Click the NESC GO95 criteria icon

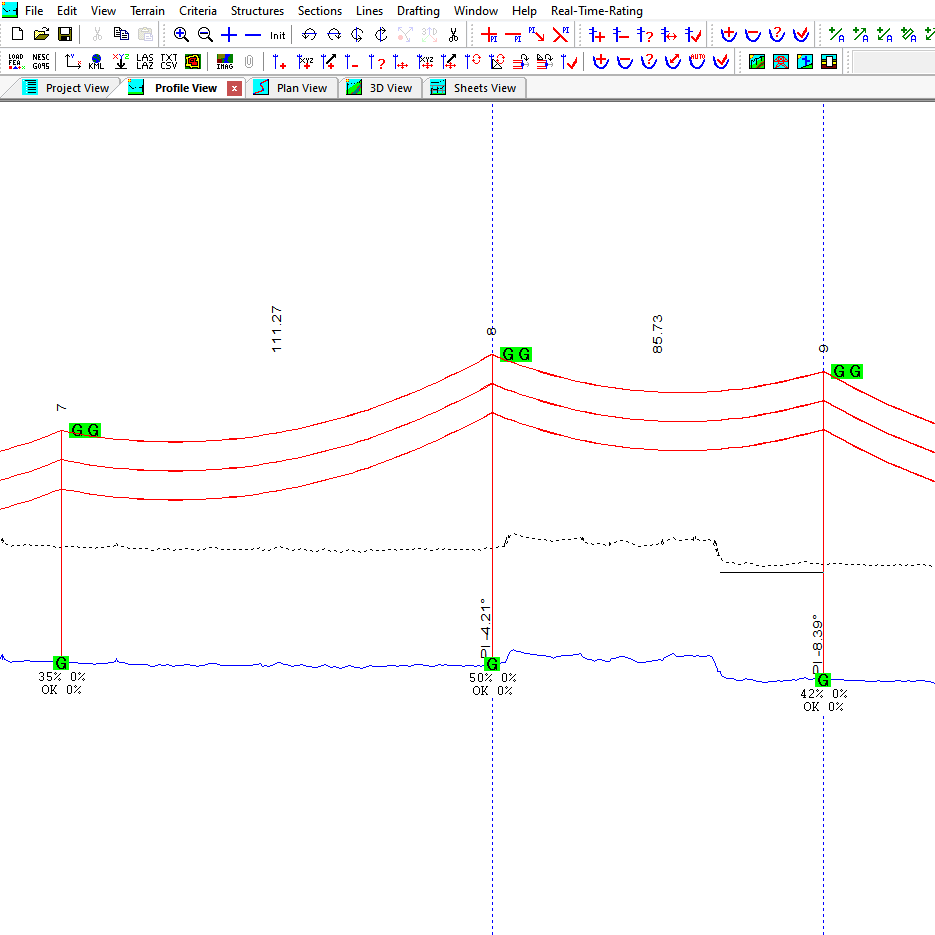[x=40, y=61]
